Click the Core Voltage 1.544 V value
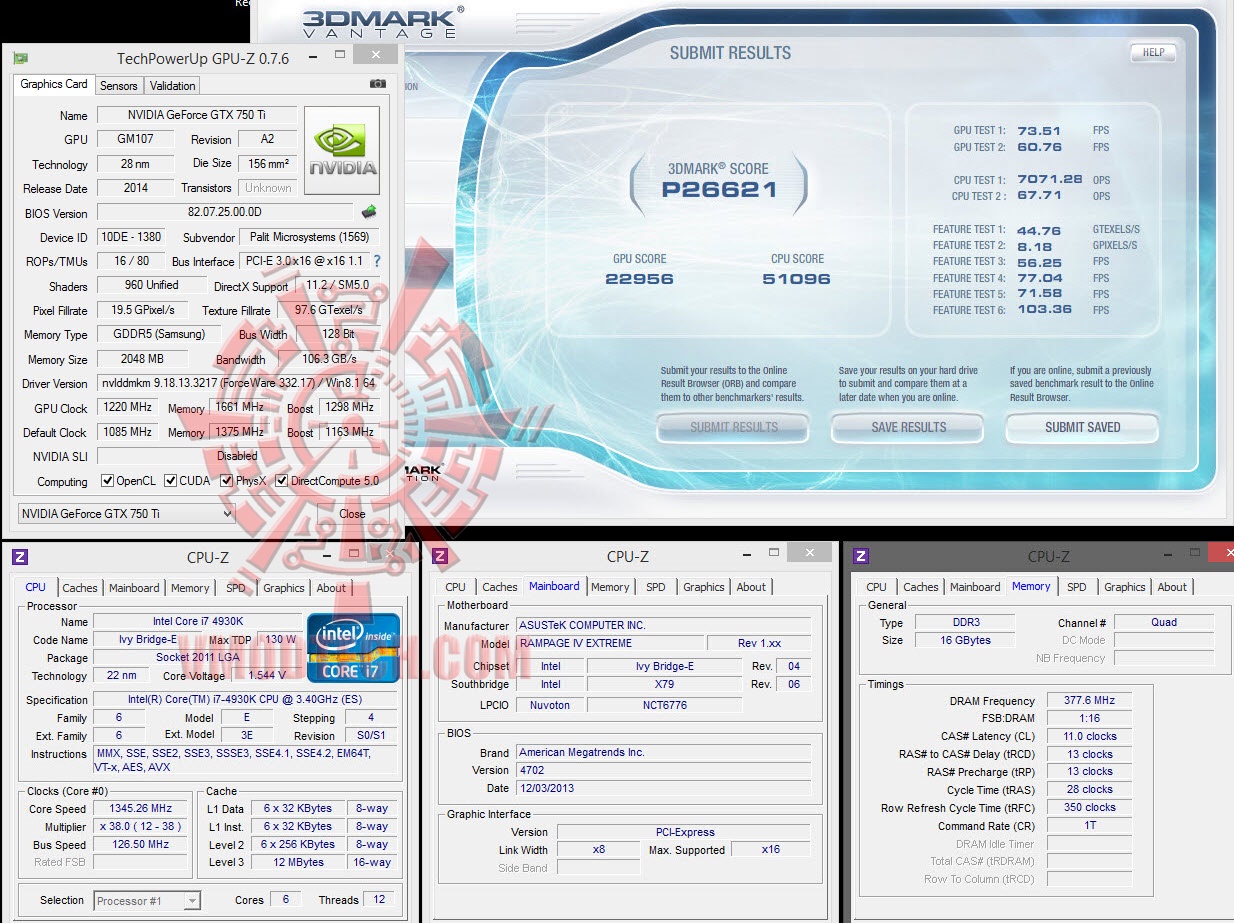Viewport: 1234px width, 923px height. (x=267, y=676)
